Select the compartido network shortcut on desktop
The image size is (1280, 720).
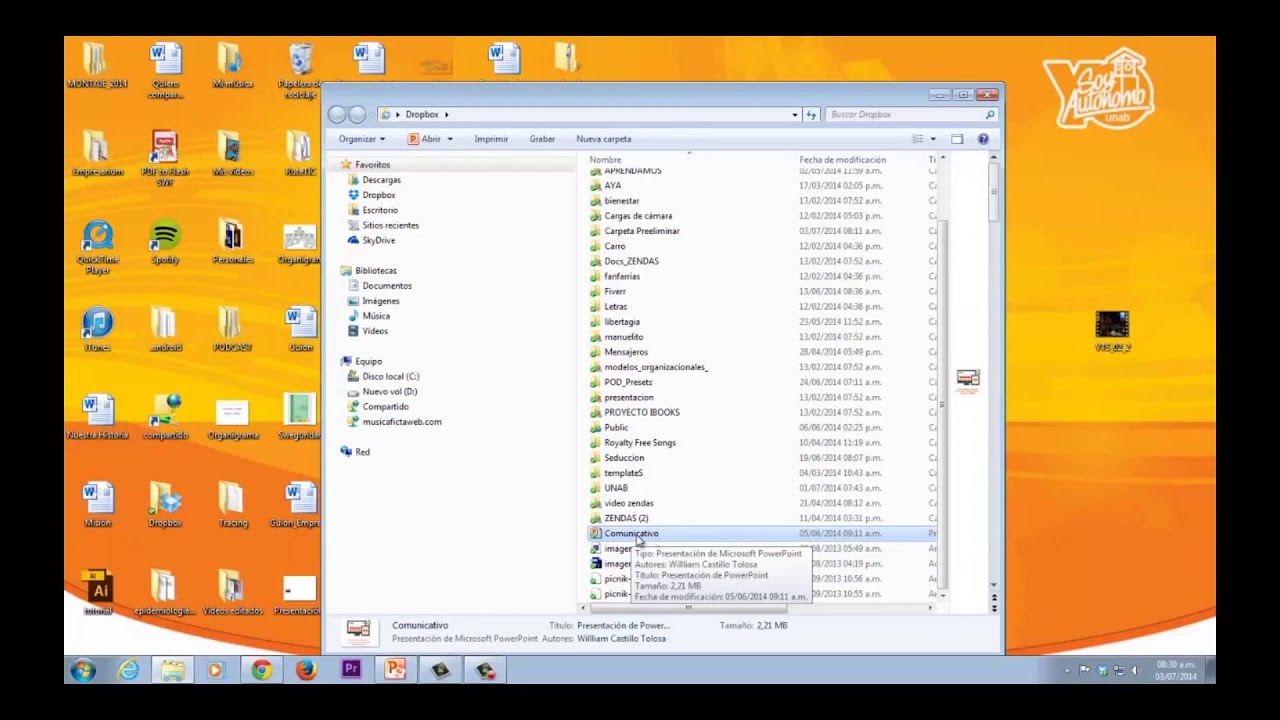click(x=165, y=417)
